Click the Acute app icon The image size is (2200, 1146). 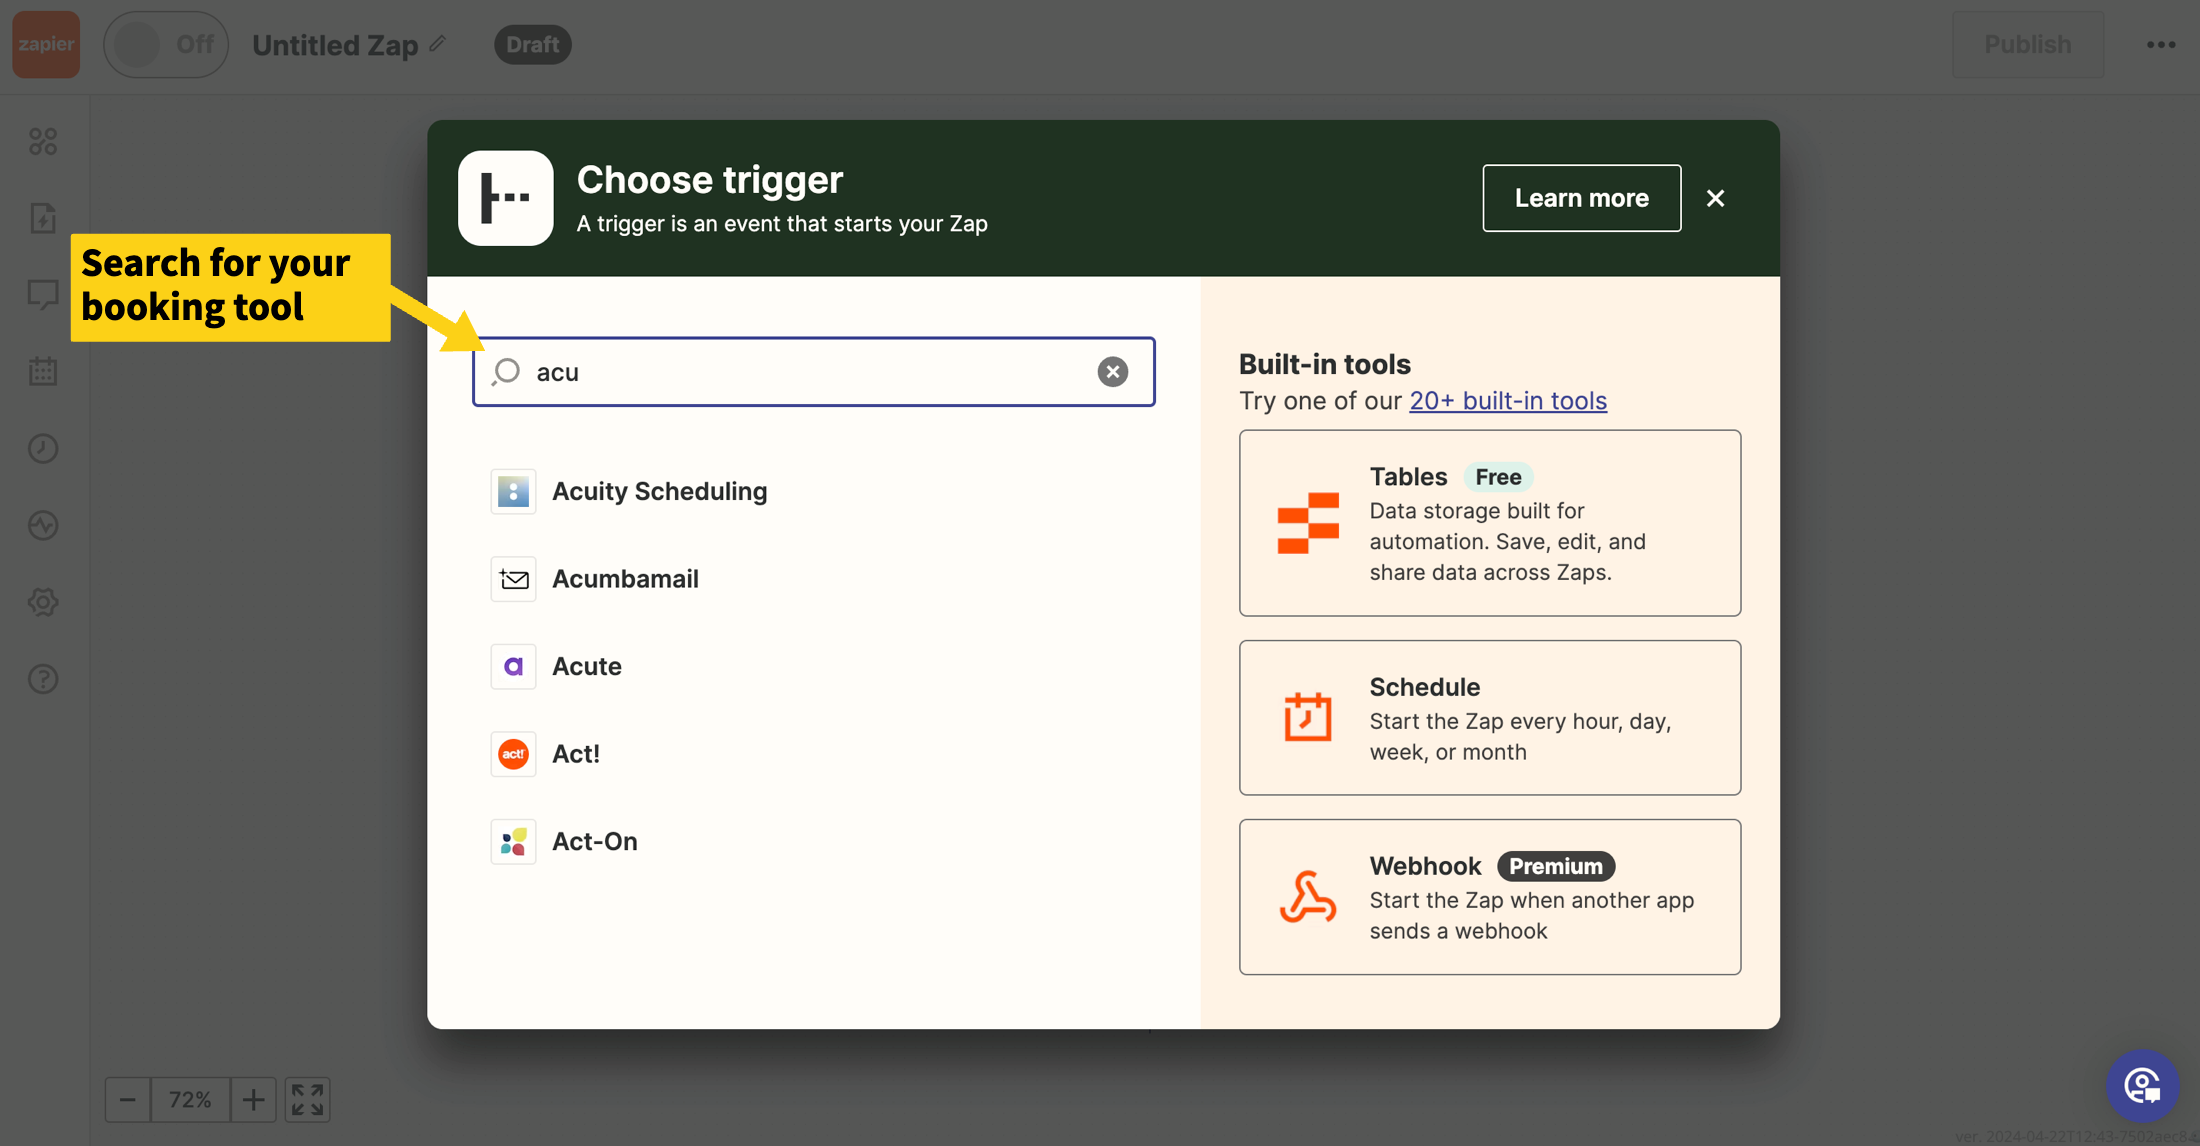(x=513, y=667)
